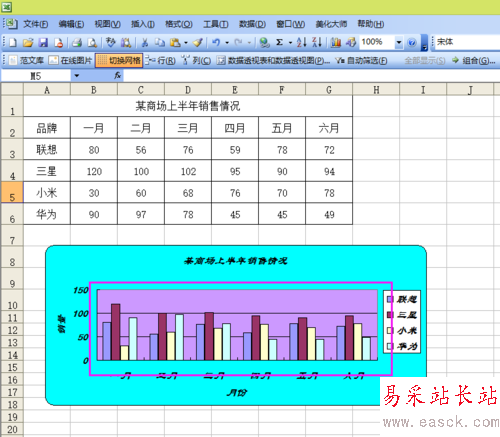Select the 六月 header cell
The height and width of the screenshot is (437, 500).
click(329, 128)
